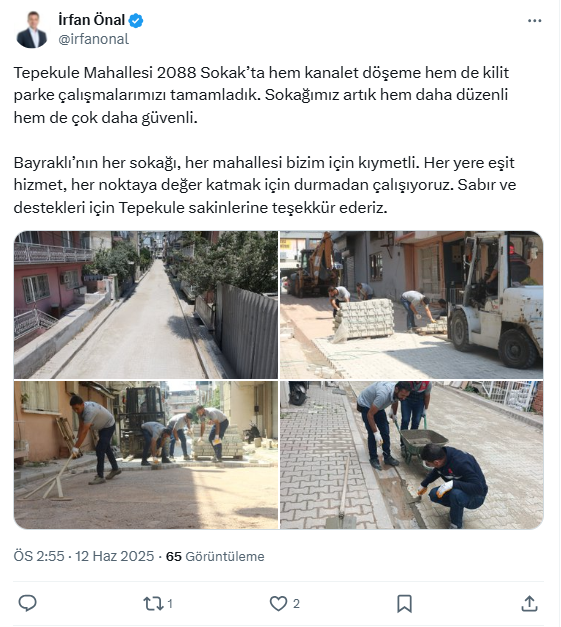Image resolution: width=561 pixels, height=627 pixels.
Task: Like the tweet with heart icon
Action: (x=278, y=603)
